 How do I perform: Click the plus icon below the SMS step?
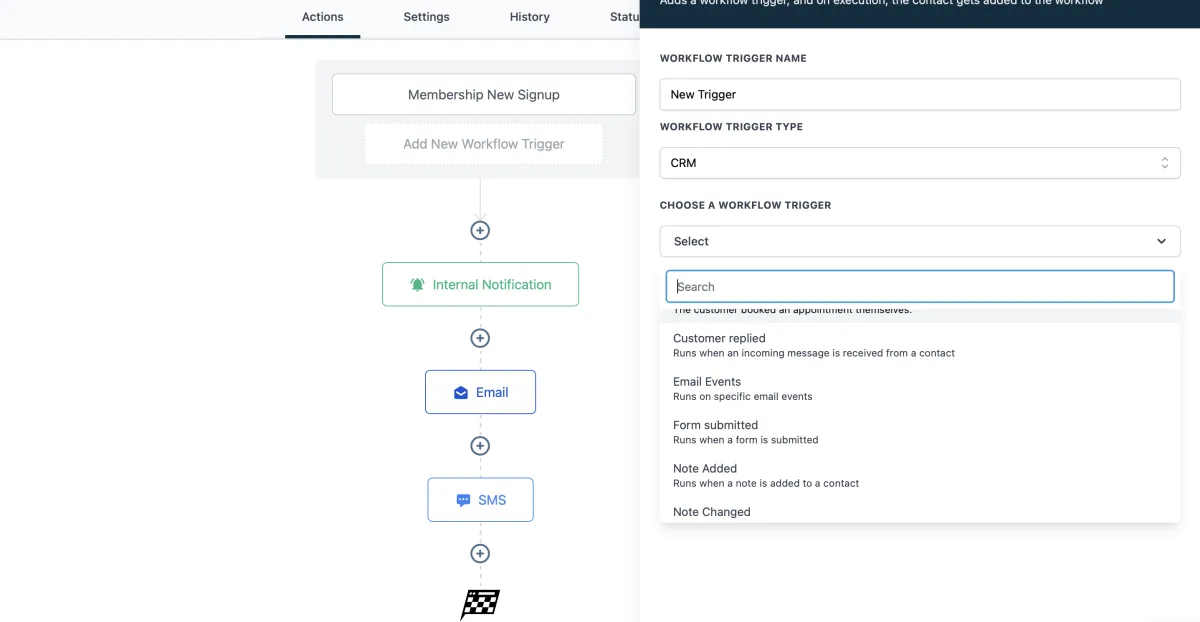480,553
